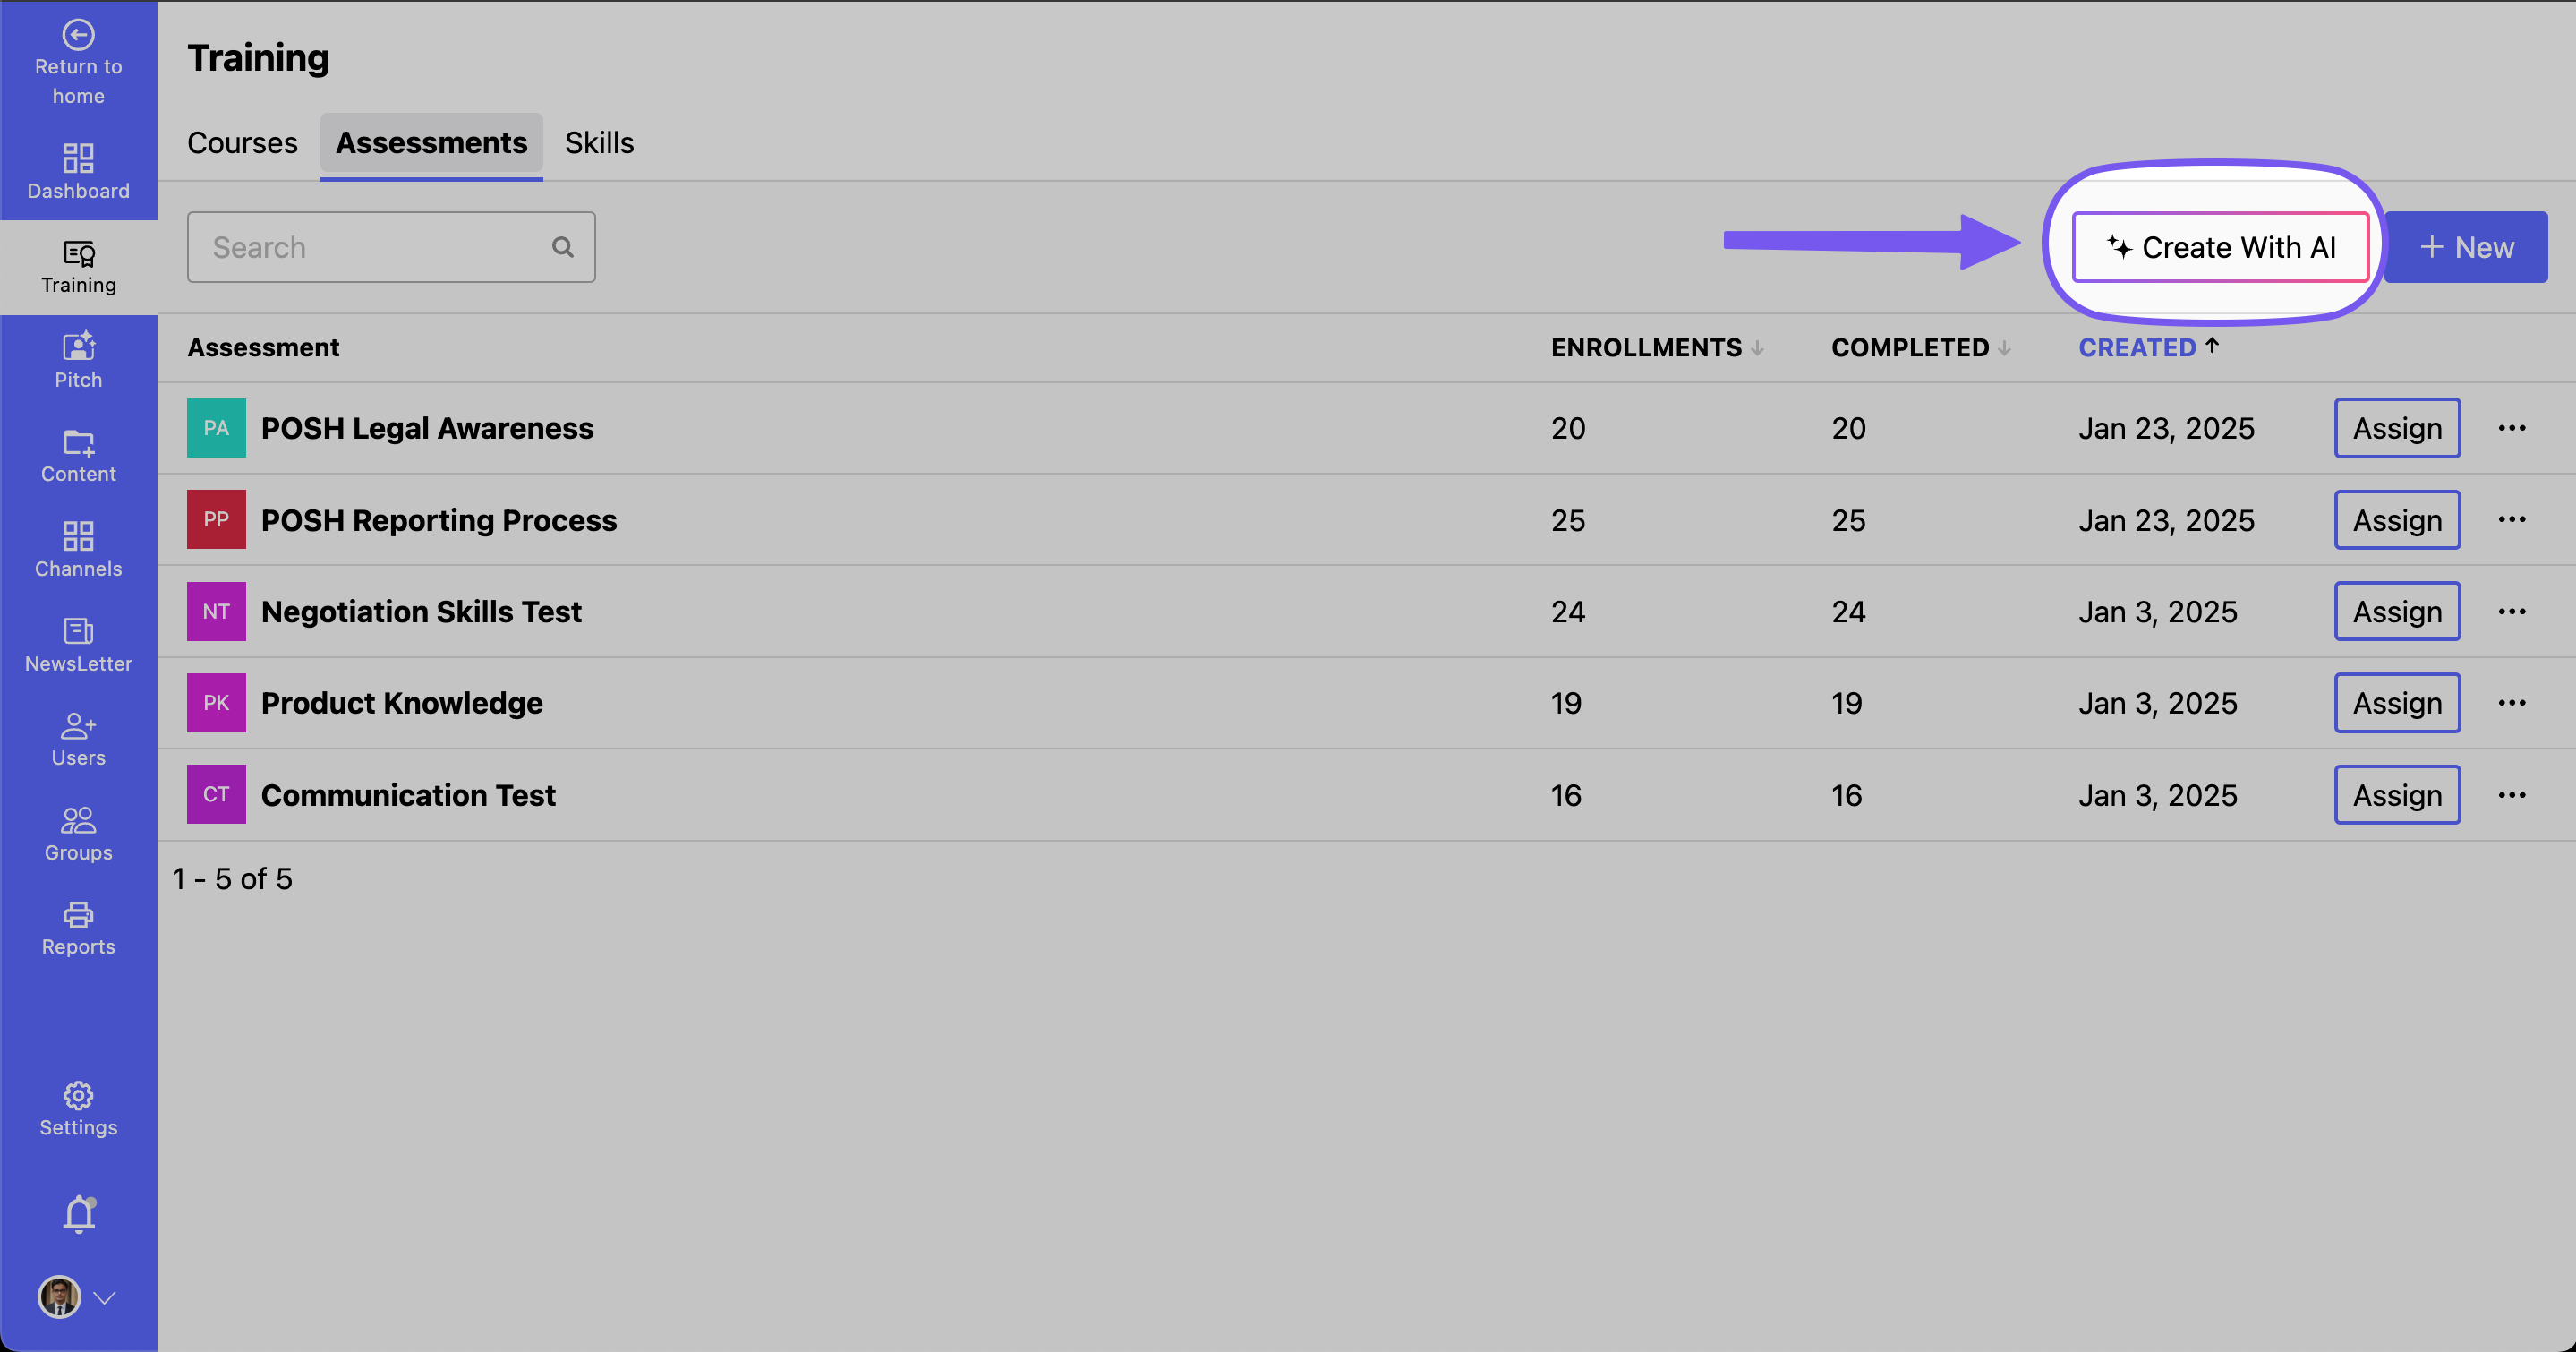The image size is (2576, 1352).
Task: Click the notification bell icon
Action: pyautogui.click(x=79, y=1214)
